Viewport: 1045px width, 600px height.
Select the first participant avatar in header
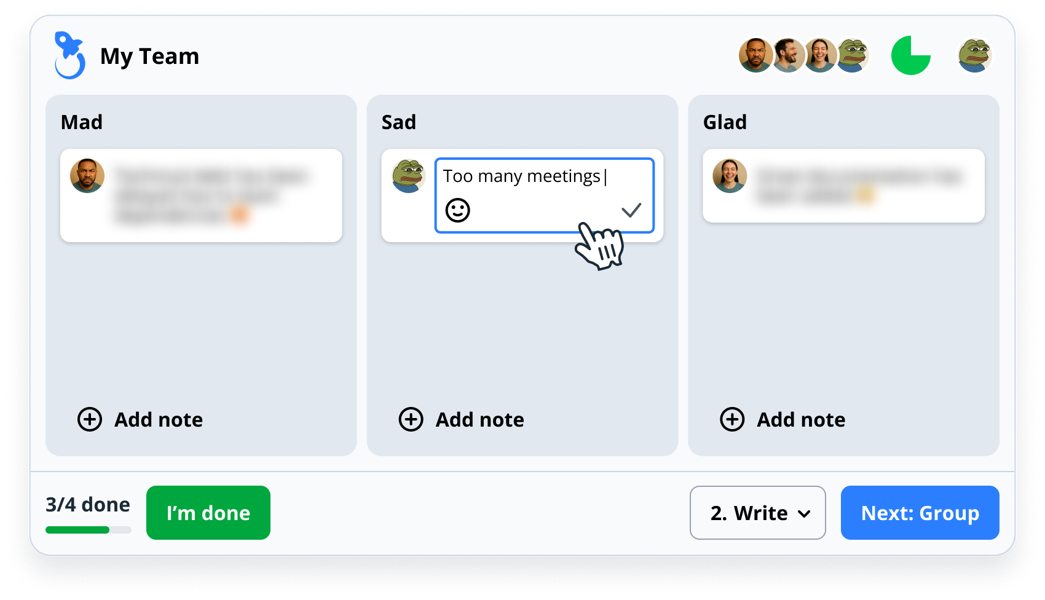[756, 55]
